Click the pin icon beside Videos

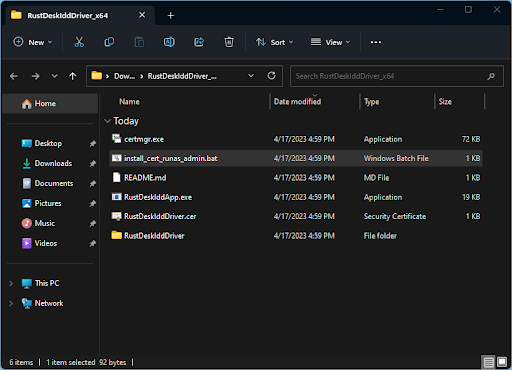93,243
